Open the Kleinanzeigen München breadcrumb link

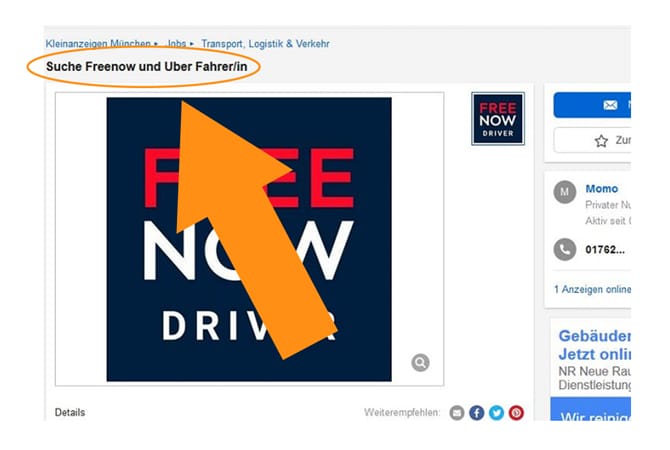coord(98,44)
